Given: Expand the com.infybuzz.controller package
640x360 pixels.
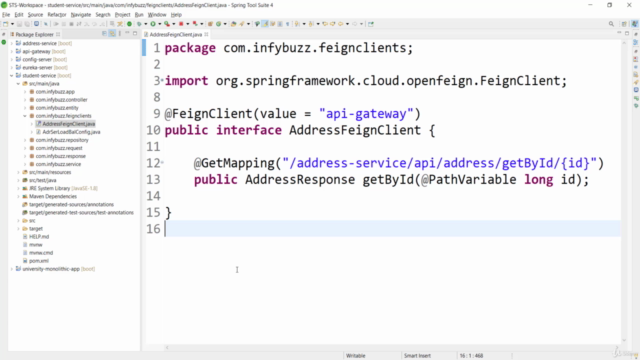Looking at the screenshot, I should (x=25, y=100).
